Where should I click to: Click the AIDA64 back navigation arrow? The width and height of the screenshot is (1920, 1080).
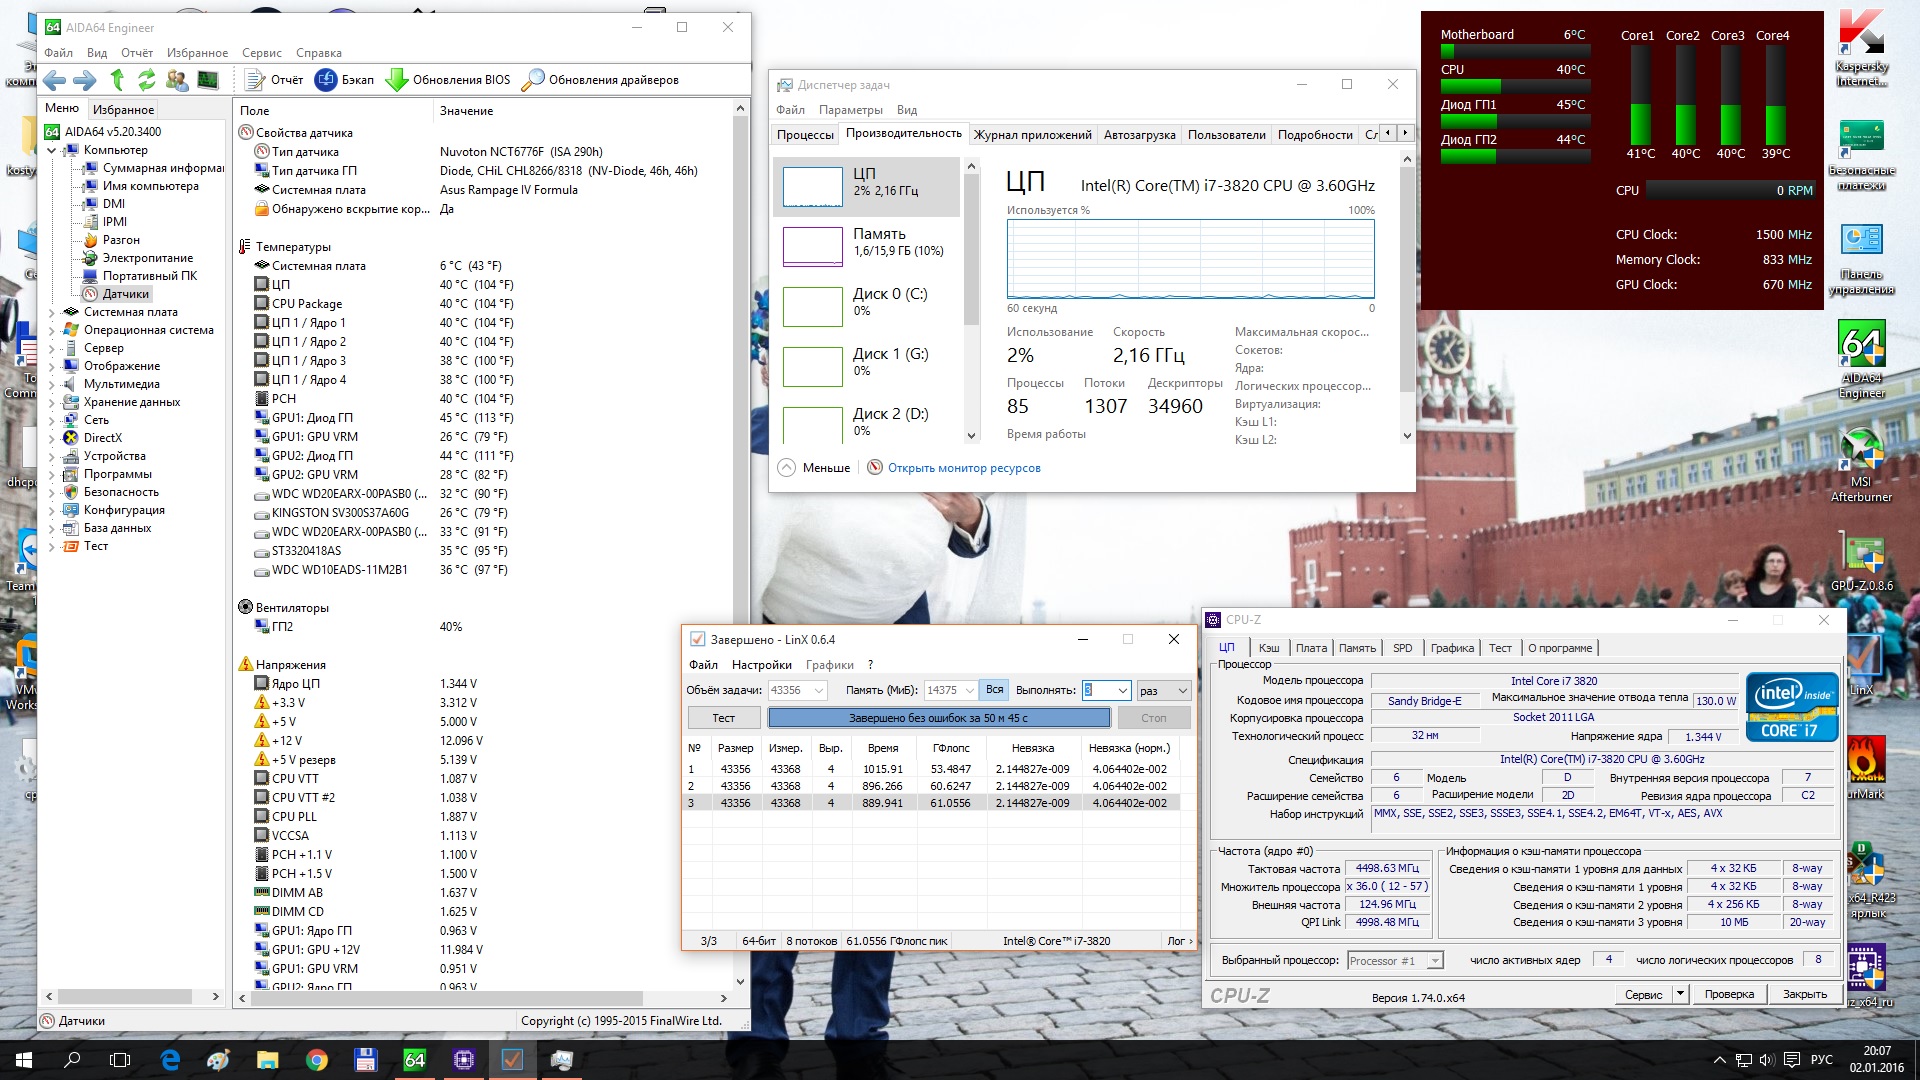[x=55, y=80]
